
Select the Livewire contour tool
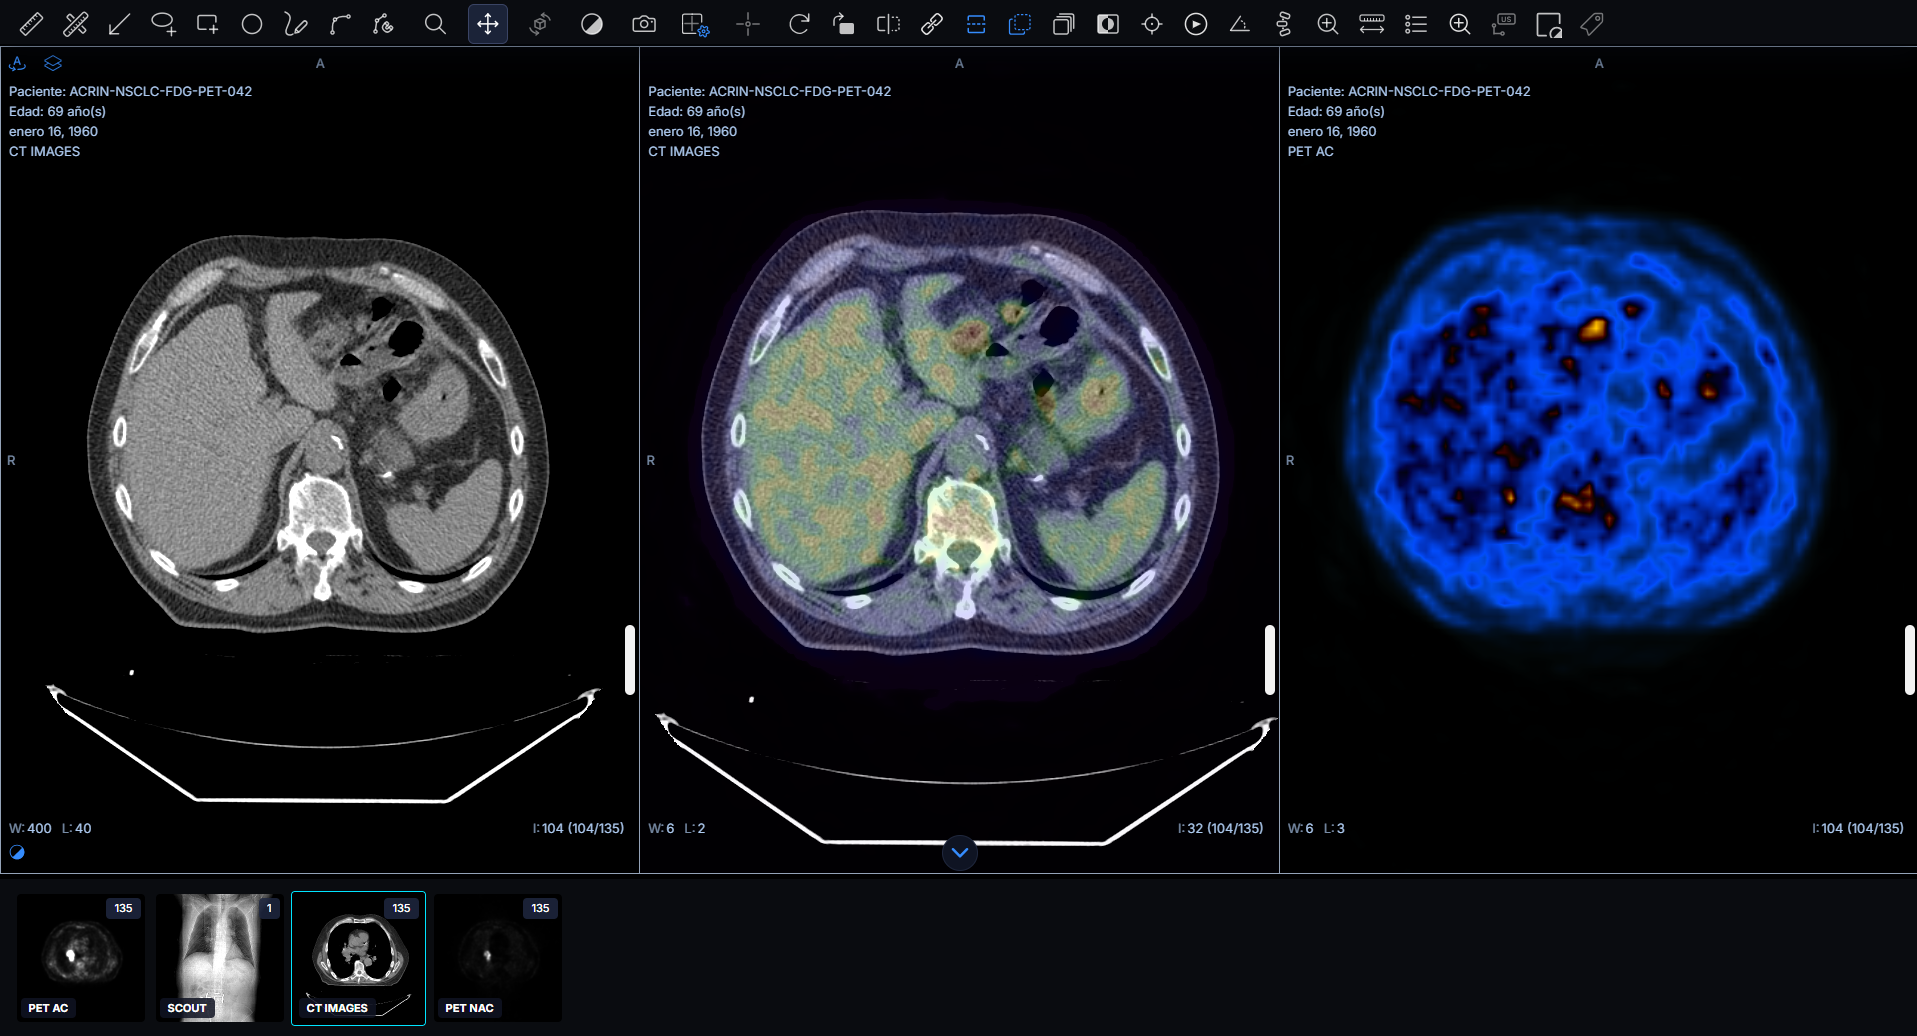[384, 24]
